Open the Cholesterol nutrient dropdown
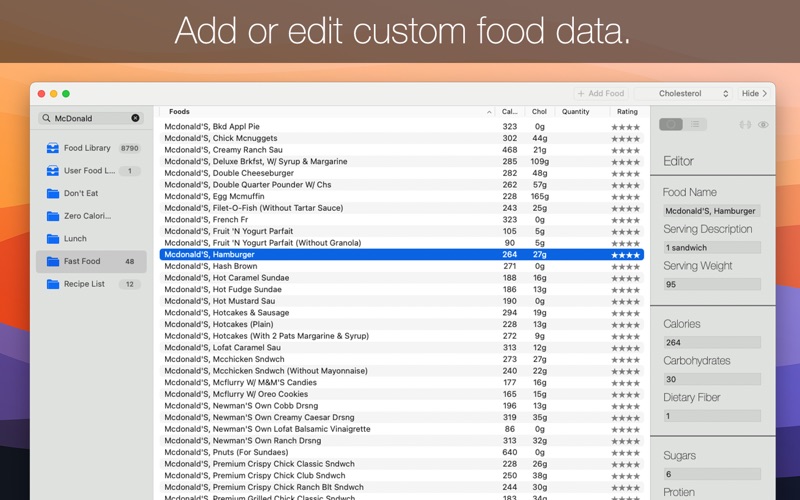This screenshot has height=500, width=800. coord(683,93)
